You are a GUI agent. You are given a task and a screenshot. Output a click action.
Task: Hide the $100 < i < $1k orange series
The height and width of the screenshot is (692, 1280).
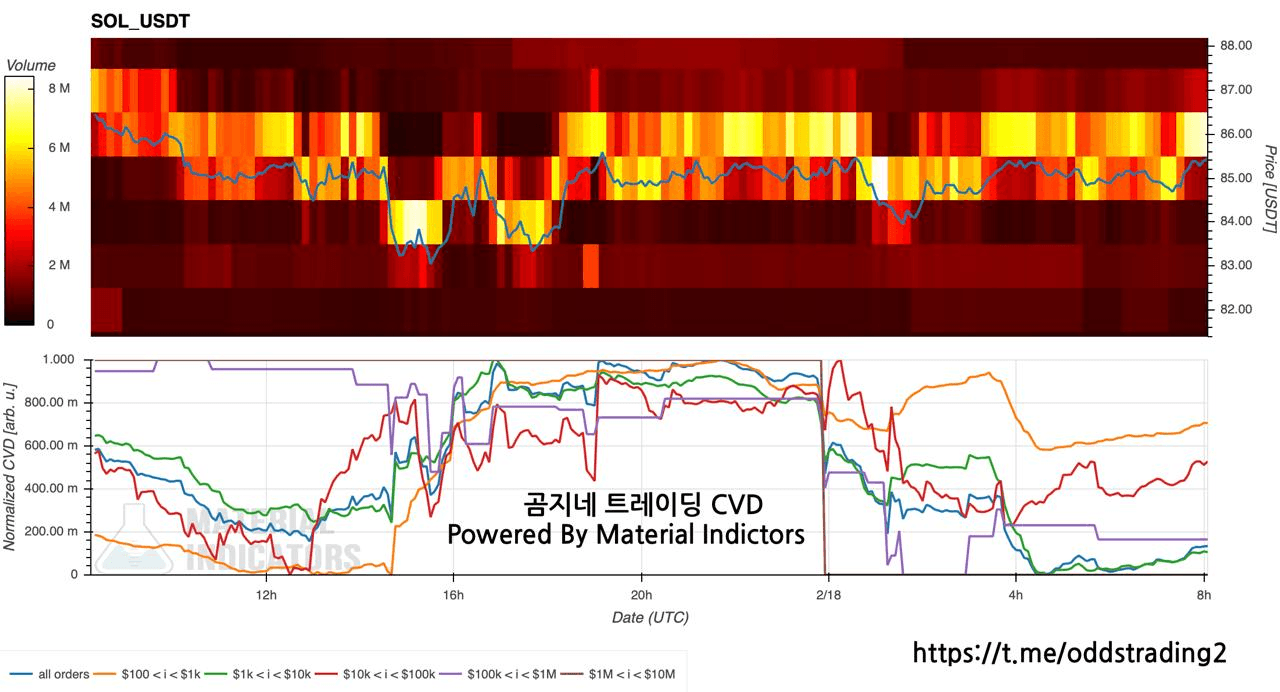point(166,674)
